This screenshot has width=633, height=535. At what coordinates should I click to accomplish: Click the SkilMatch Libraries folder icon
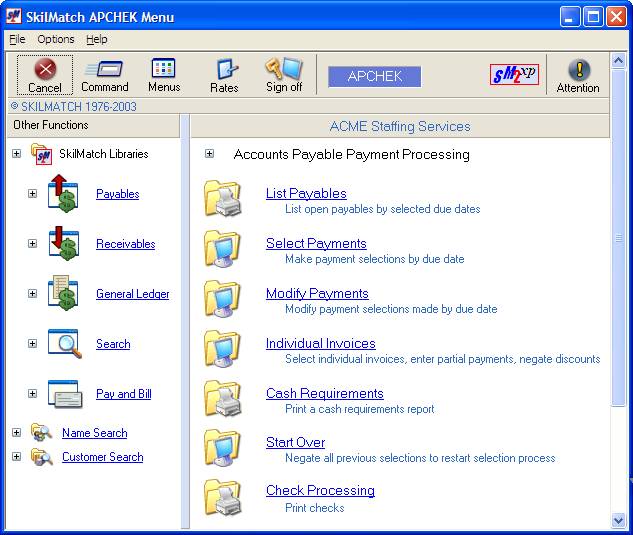coord(41,154)
